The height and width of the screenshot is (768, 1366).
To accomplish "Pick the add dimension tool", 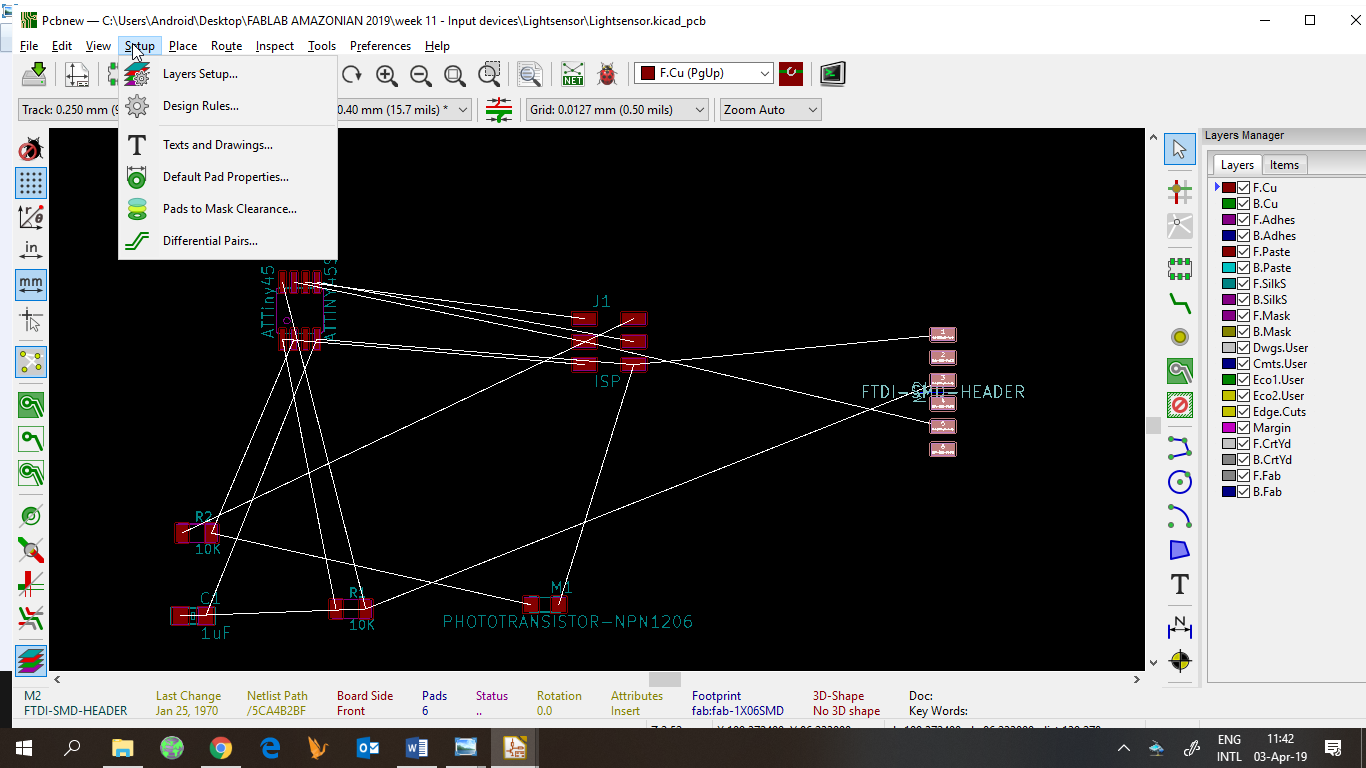I will click(x=1180, y=627).
